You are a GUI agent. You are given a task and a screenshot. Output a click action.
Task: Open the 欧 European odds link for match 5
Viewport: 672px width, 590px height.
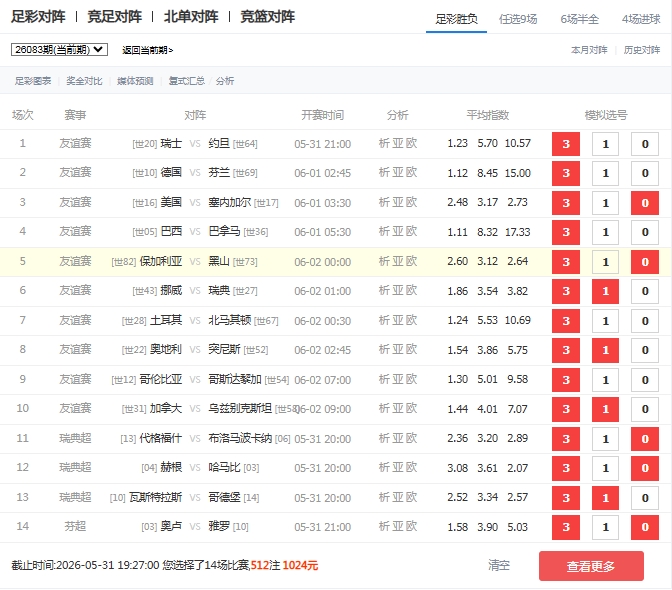411,262
